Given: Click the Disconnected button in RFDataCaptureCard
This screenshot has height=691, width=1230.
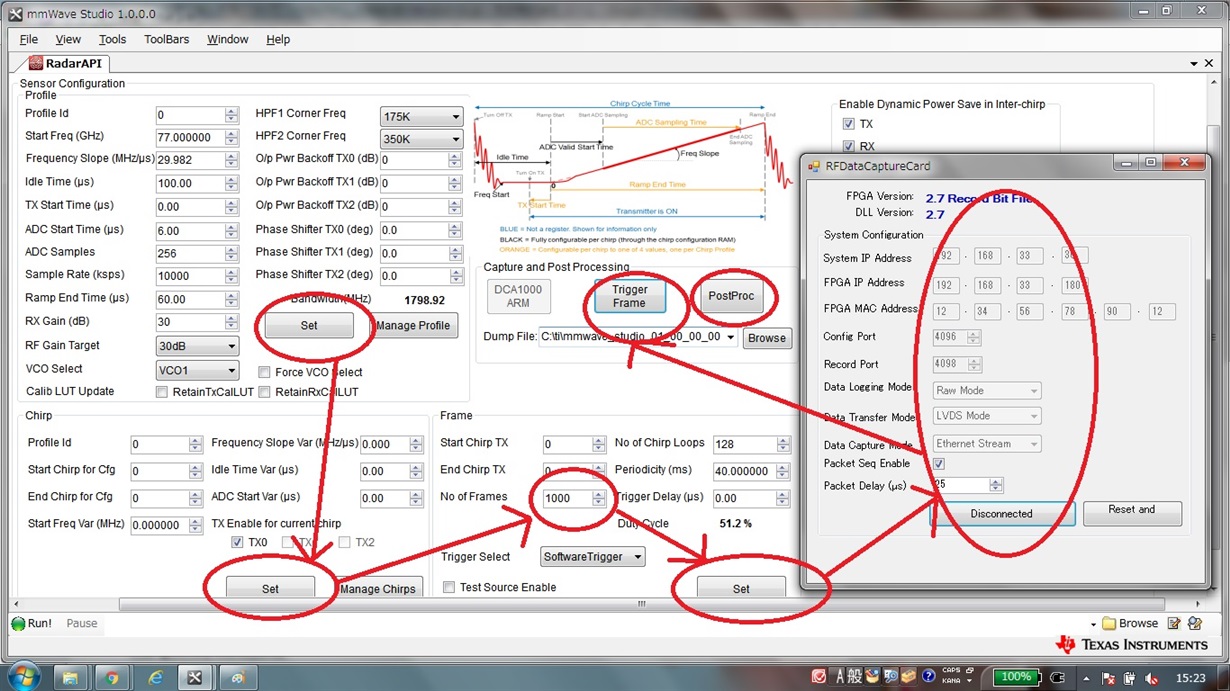Looking at the screenshot, I should pos(1002,513).
